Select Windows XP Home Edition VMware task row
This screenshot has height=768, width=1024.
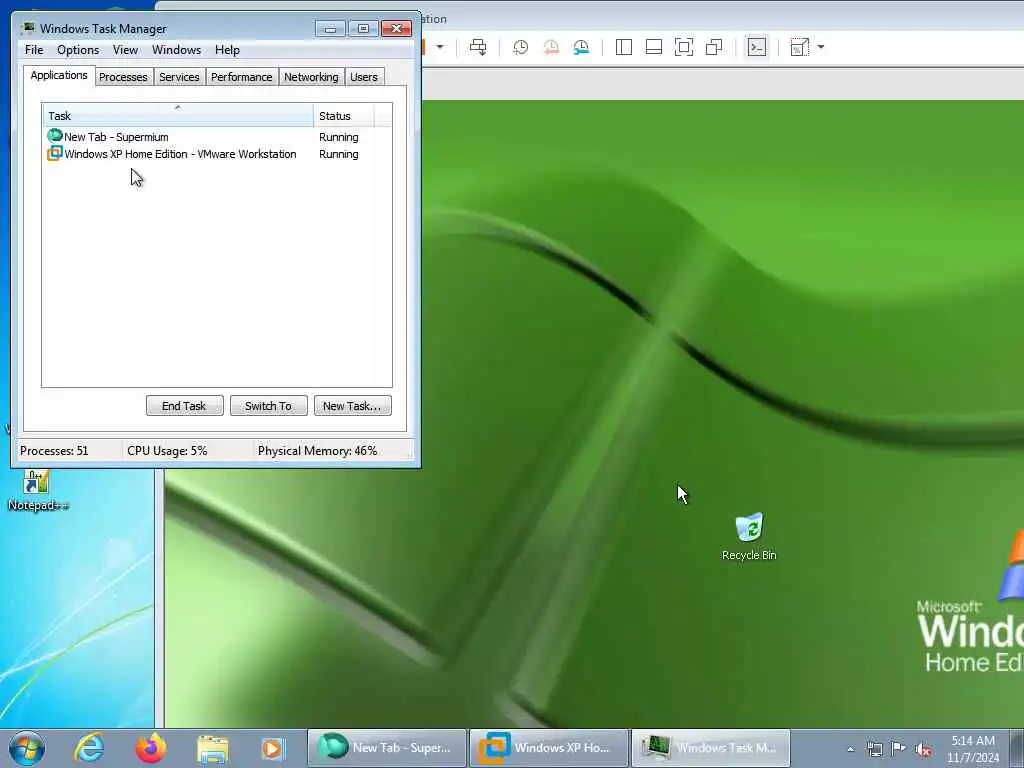217,154
